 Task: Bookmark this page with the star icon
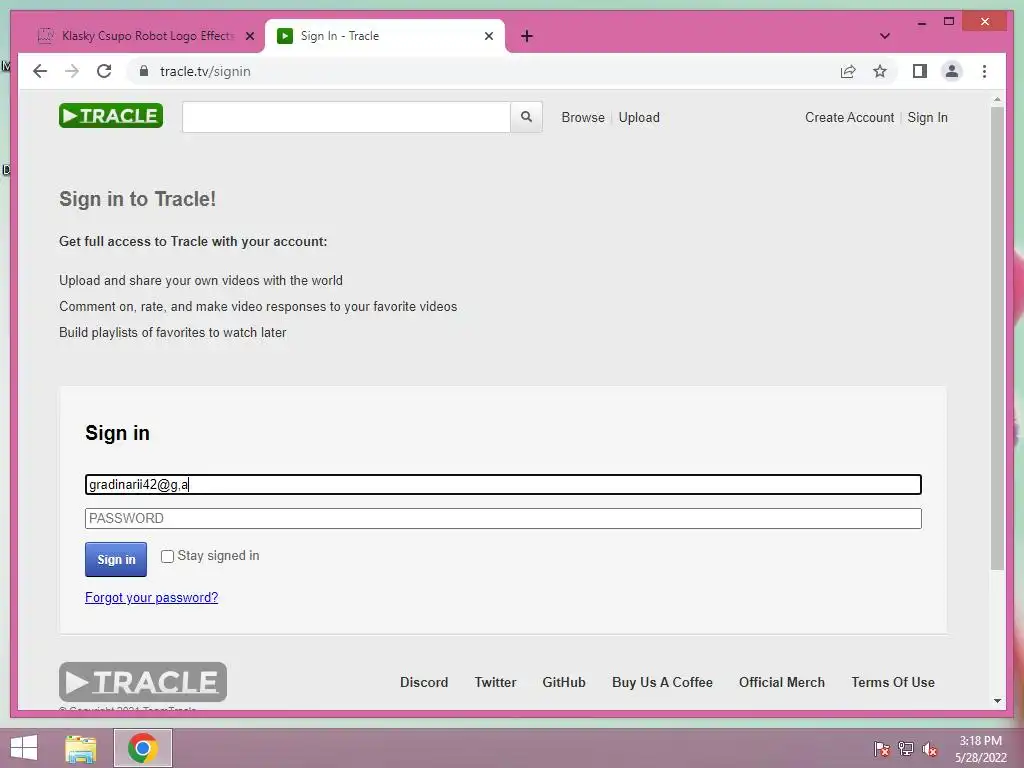tap(880, 71)
